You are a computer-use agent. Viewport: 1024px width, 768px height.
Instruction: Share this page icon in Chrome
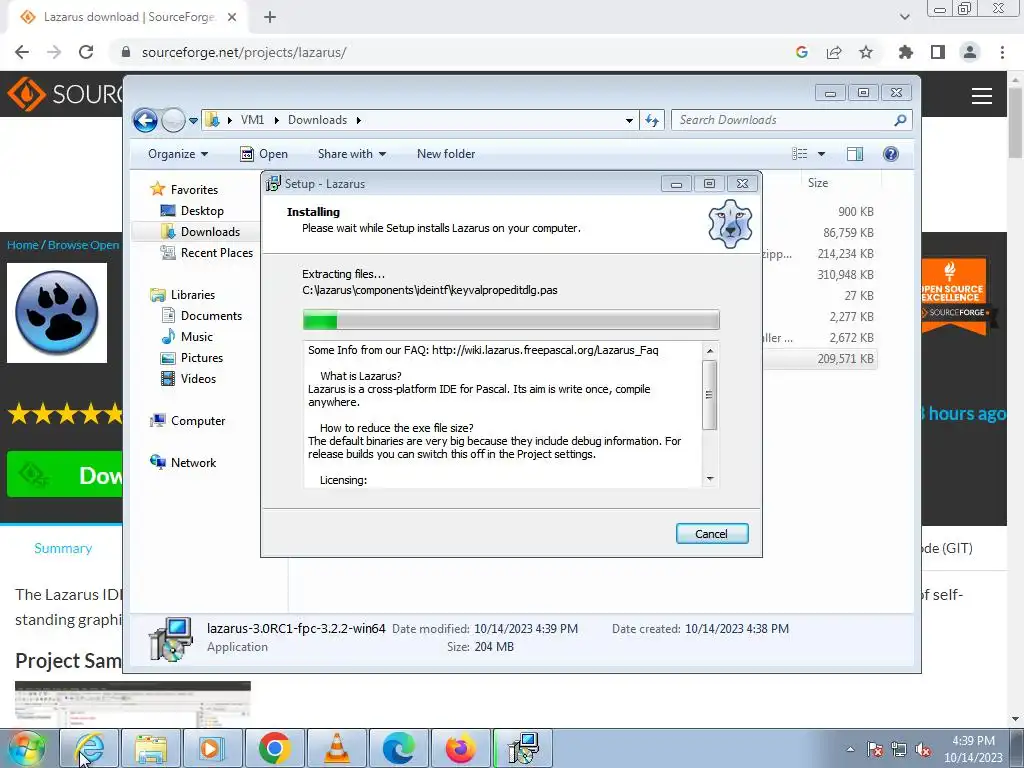tap(834, 52)
